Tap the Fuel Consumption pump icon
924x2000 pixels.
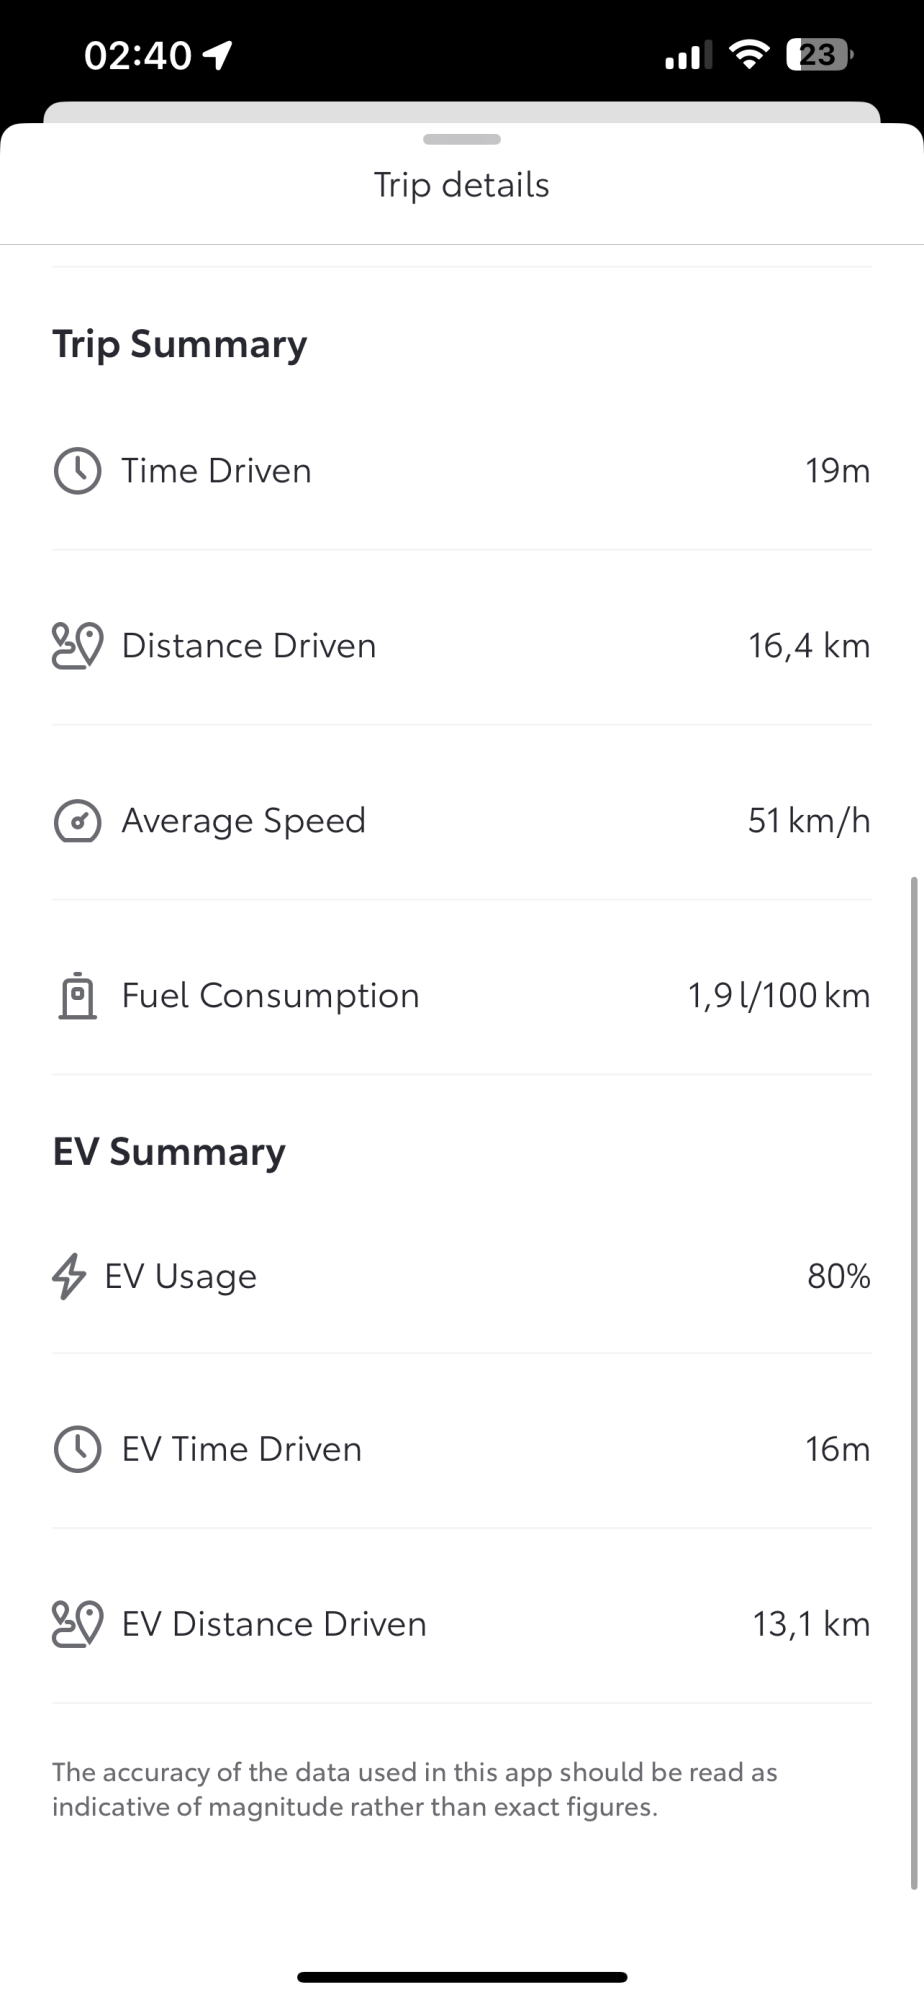pos(77,996)
